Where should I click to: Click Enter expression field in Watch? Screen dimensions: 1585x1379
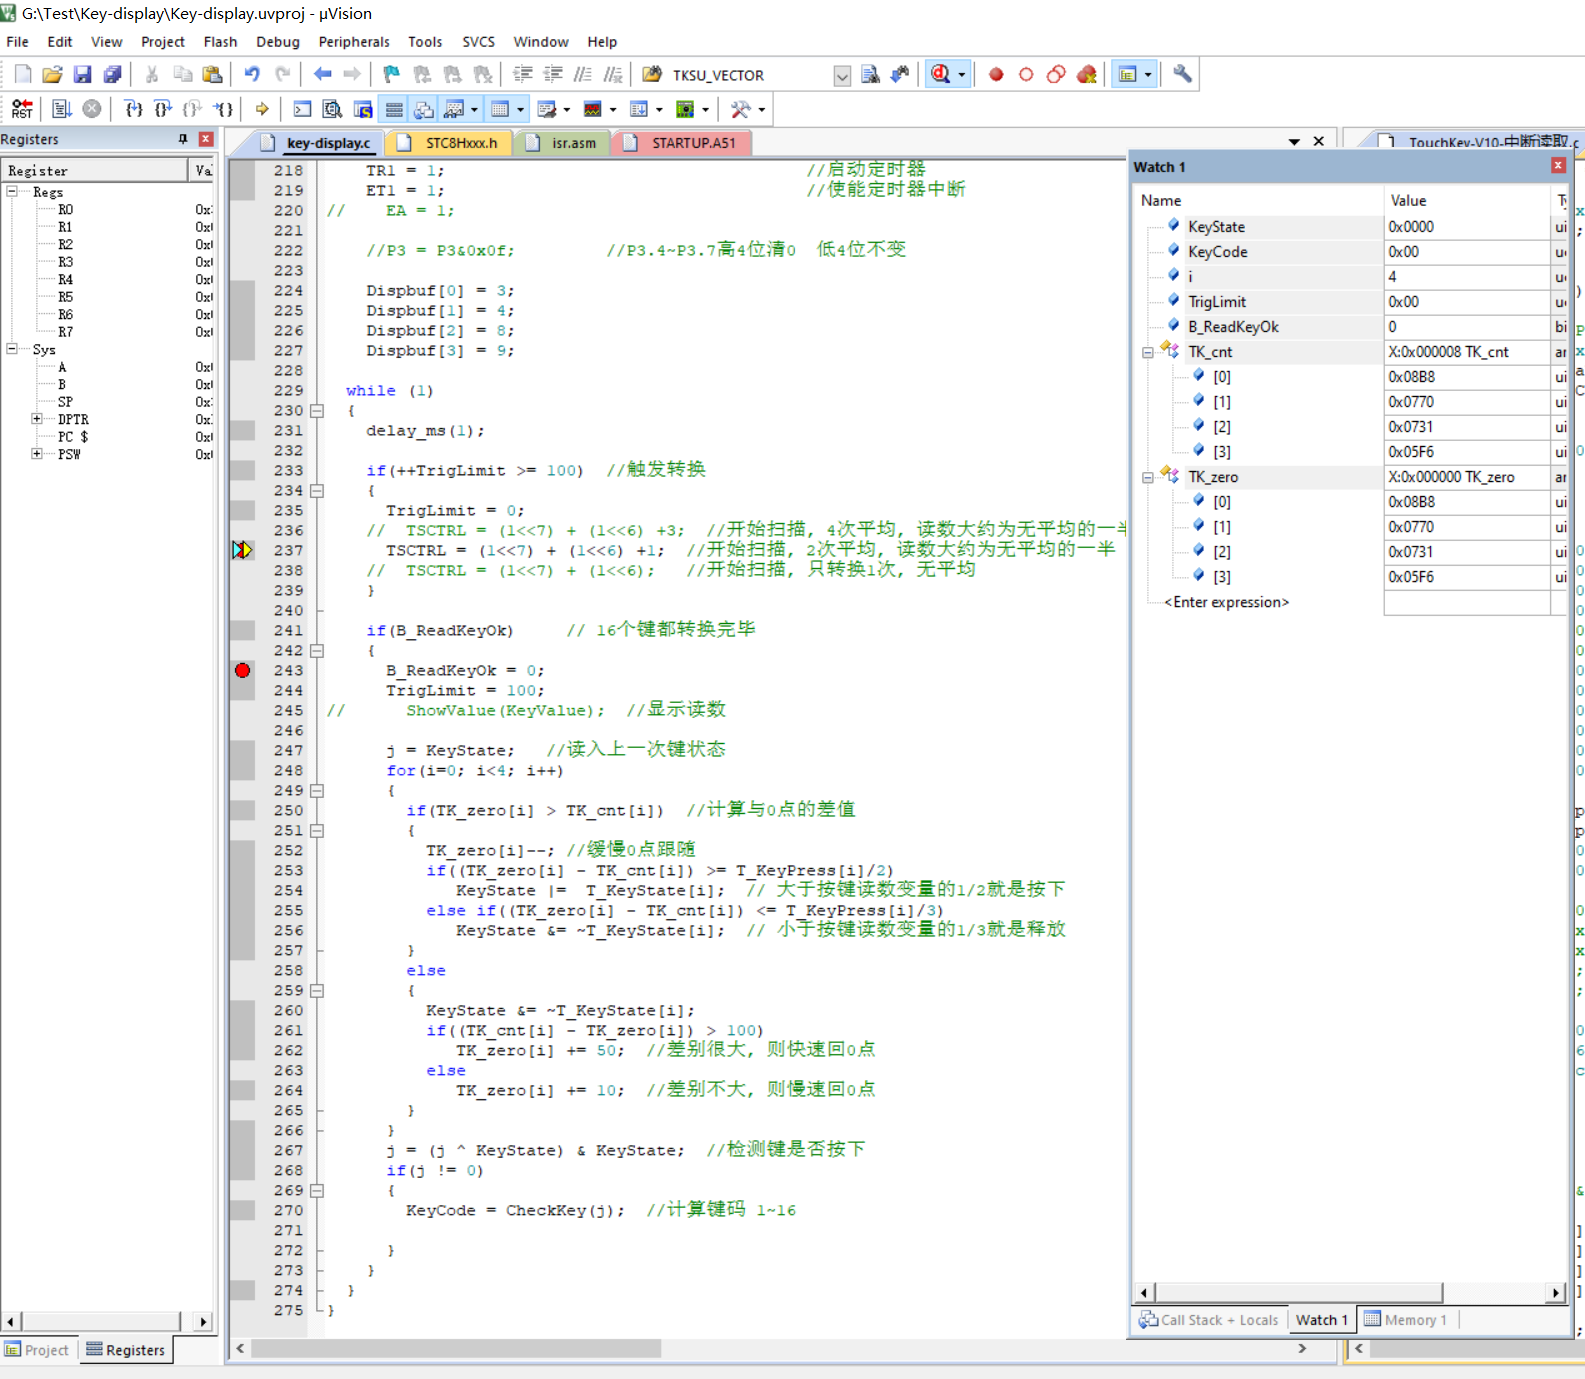click(x=1226, y=602)
